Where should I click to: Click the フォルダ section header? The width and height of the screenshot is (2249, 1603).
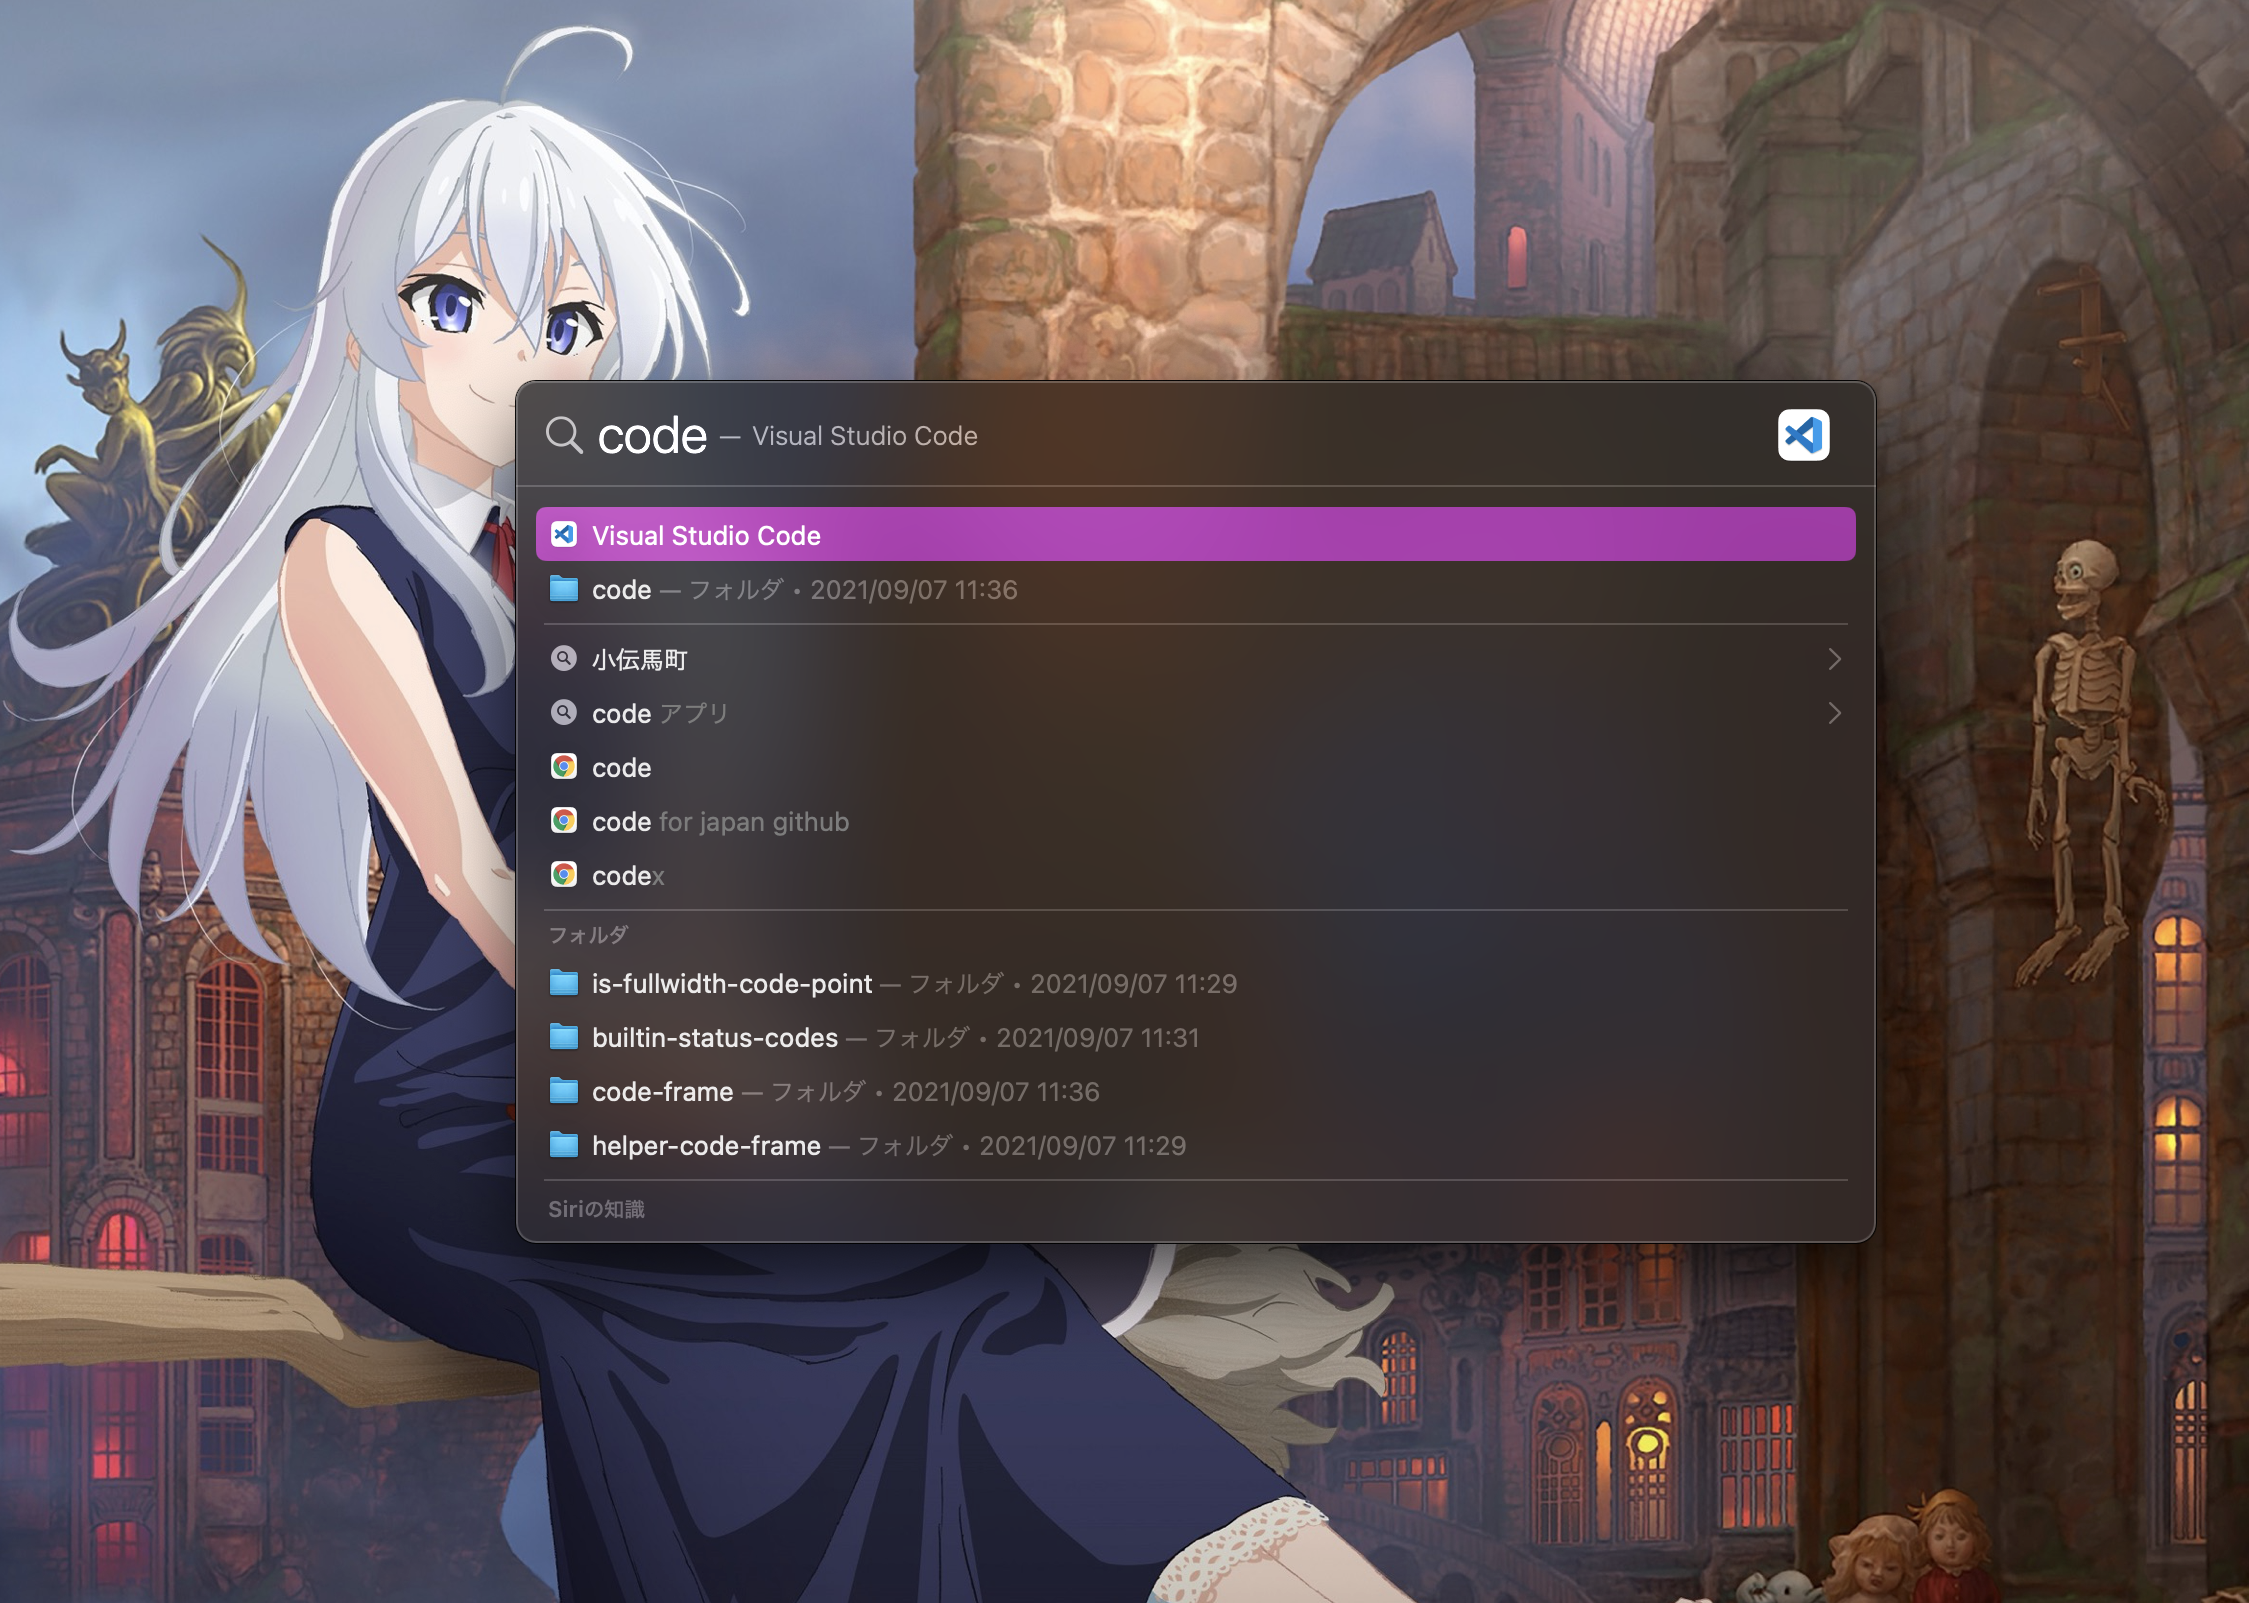(588, 935)
